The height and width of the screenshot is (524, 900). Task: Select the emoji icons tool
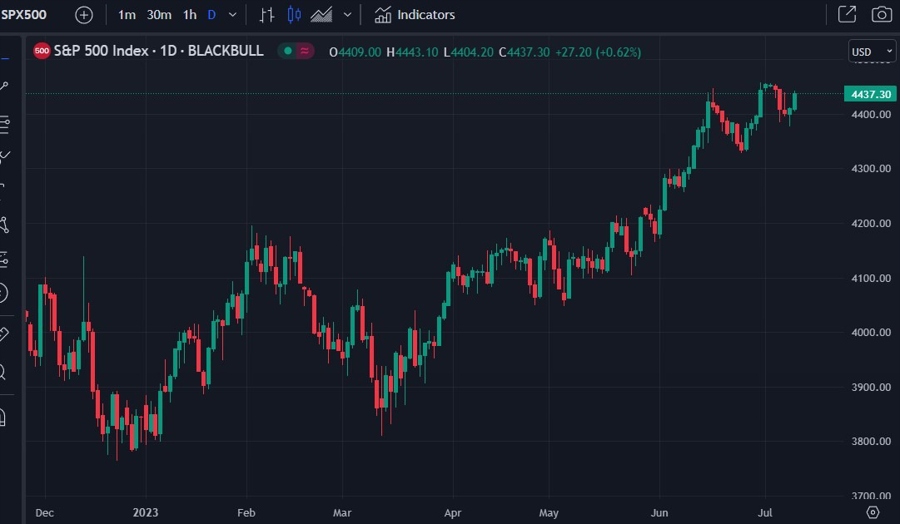click(x=3, y=293)
